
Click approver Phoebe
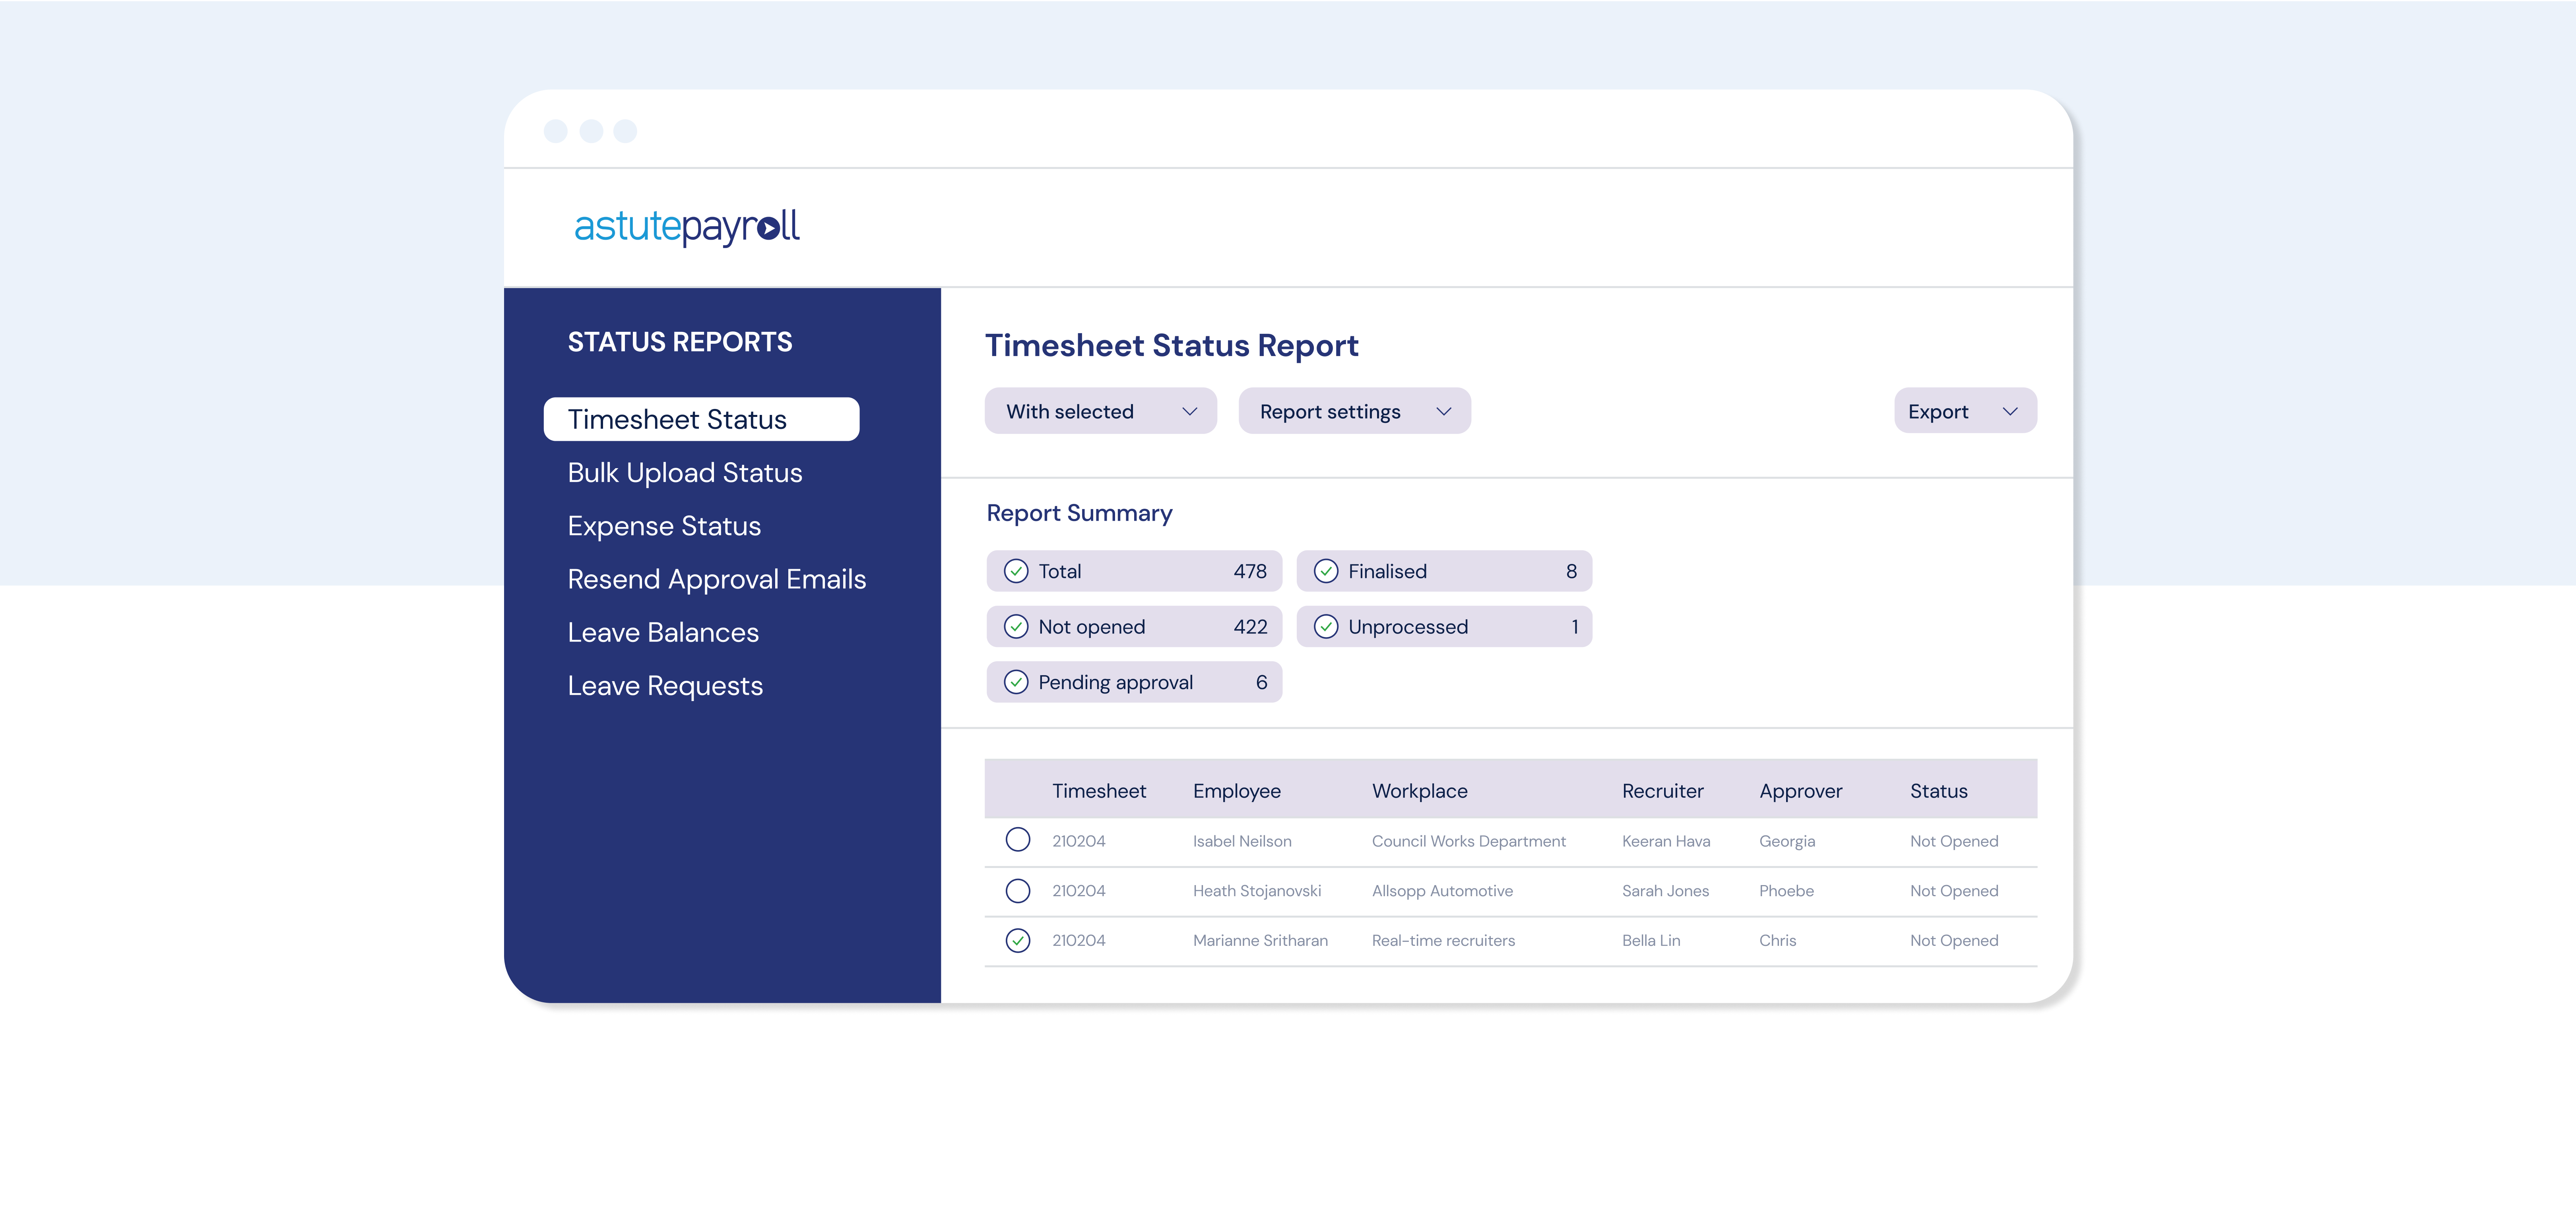tap(1786, 891)
